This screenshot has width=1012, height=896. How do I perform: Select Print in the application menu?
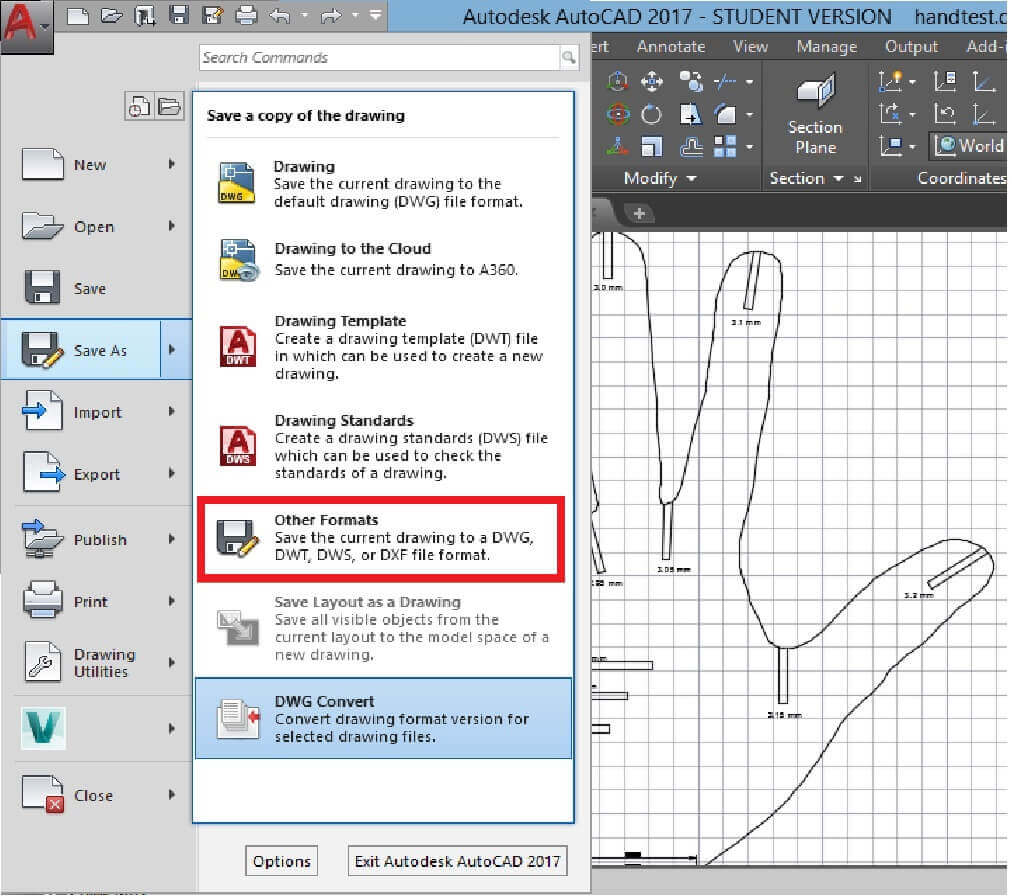97,601
